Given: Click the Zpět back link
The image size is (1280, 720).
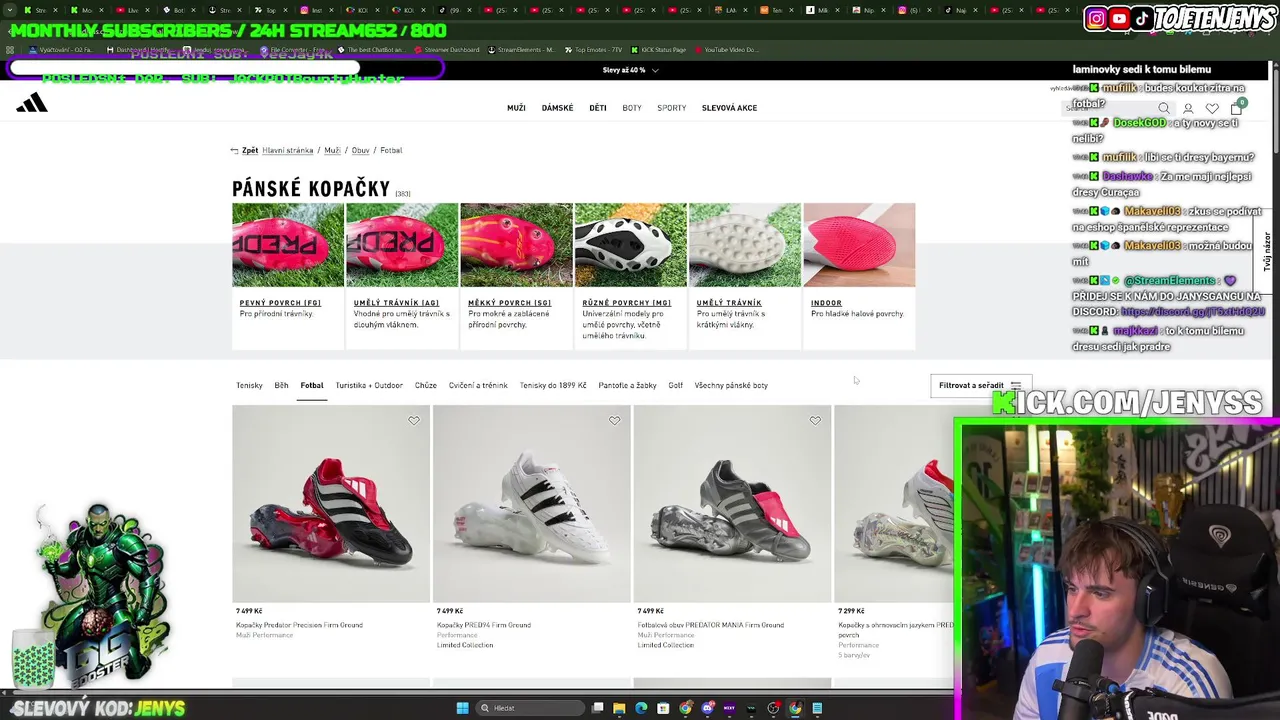Looking at the screenshot, I should click(249, 150).
